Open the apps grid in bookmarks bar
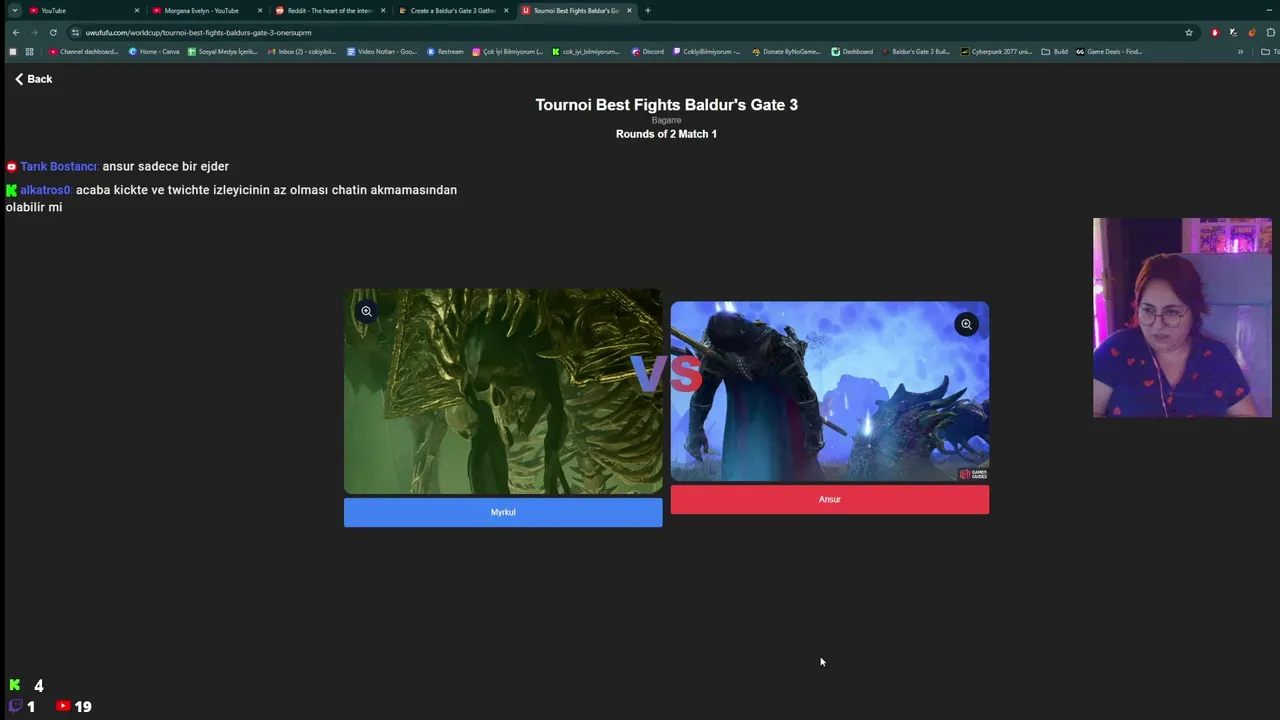This screenshot has width=1280, height=720. click(x=29, y=52)
